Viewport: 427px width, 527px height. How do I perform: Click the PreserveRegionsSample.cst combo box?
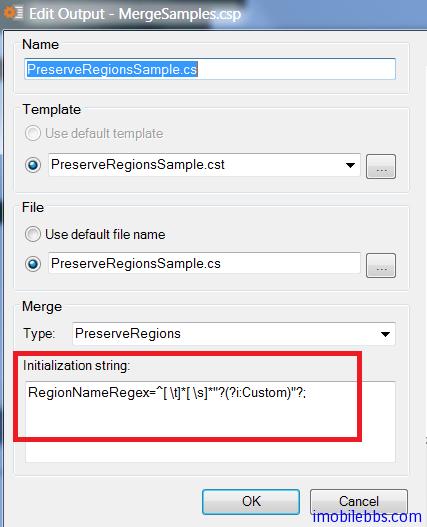coord(204,165)
